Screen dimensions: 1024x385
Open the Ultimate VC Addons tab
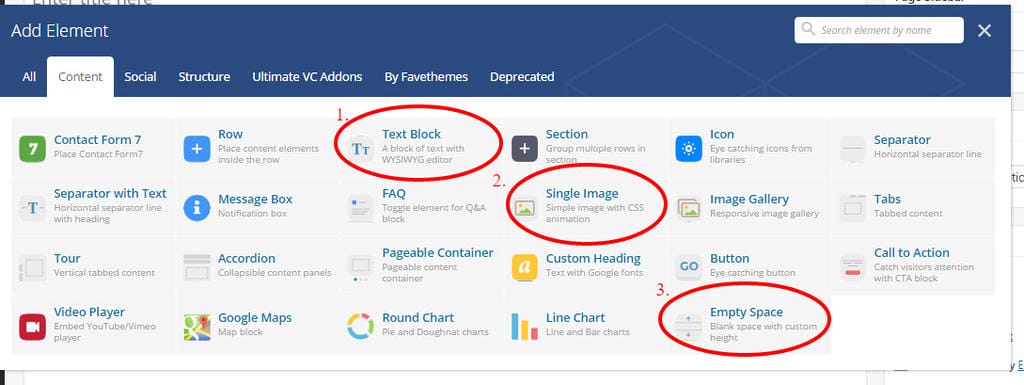(x=307, y=76)
